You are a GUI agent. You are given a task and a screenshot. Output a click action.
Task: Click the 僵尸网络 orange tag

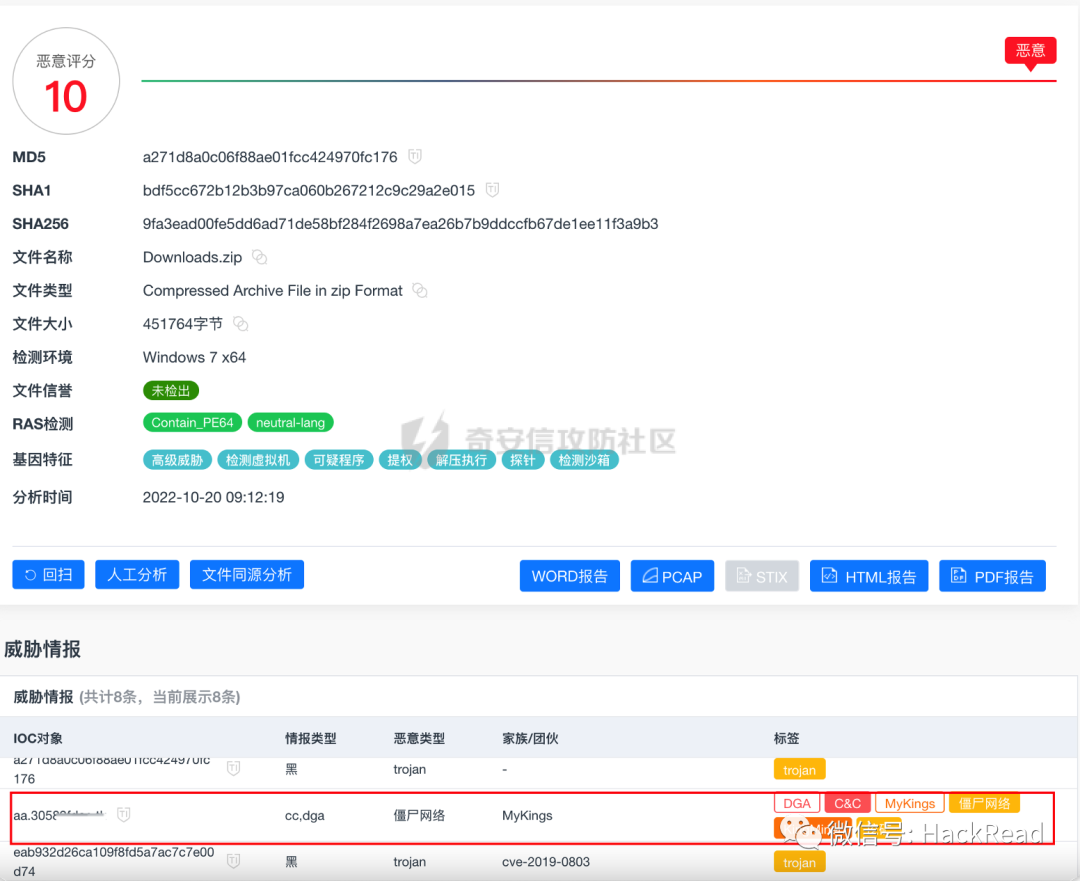click(x=984, y=803)
